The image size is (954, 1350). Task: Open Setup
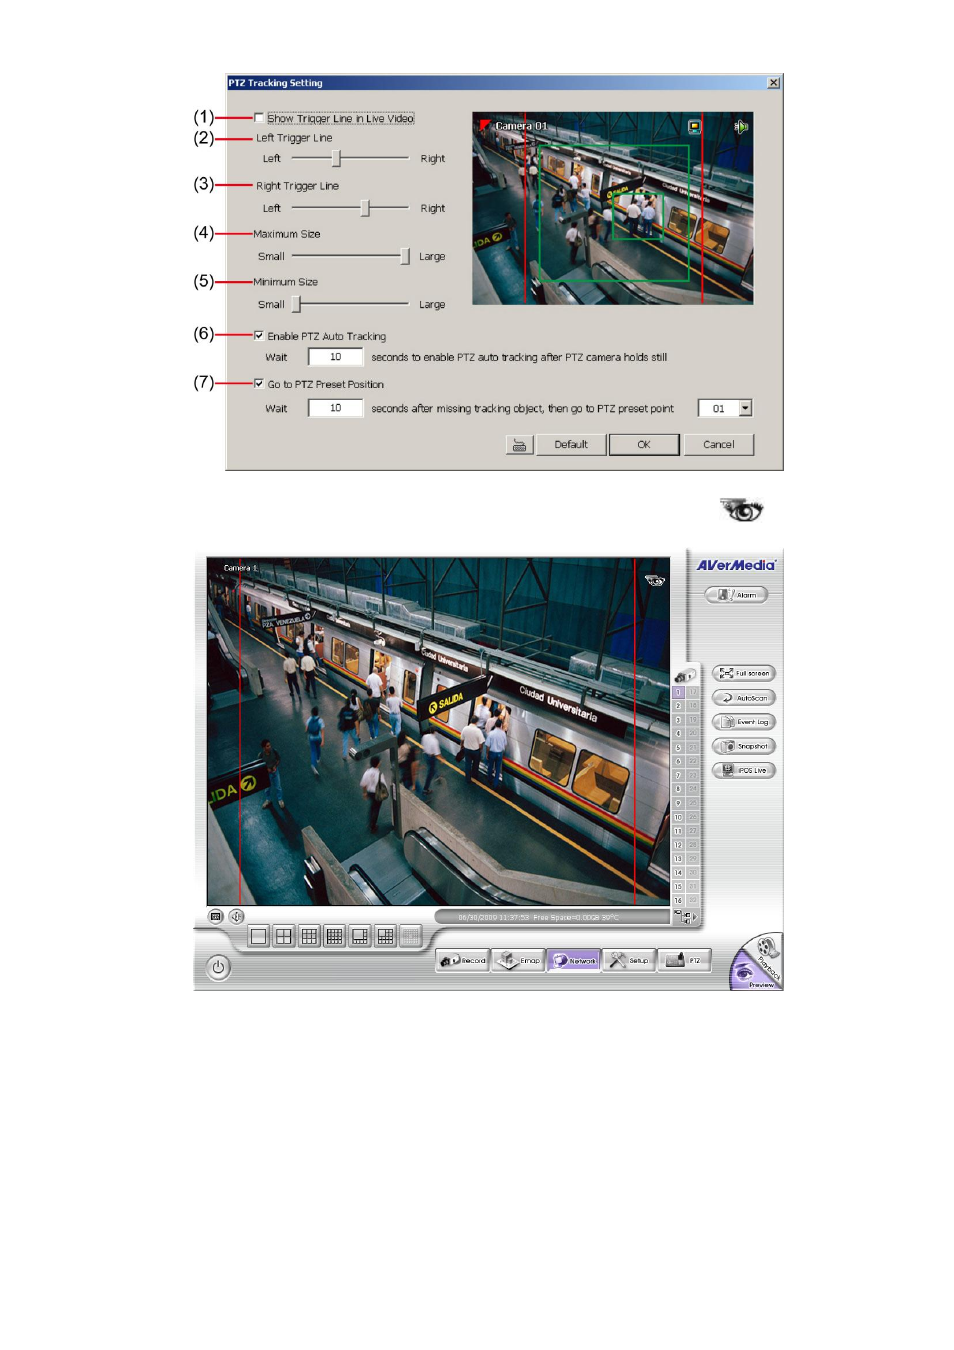click(629, 961)
